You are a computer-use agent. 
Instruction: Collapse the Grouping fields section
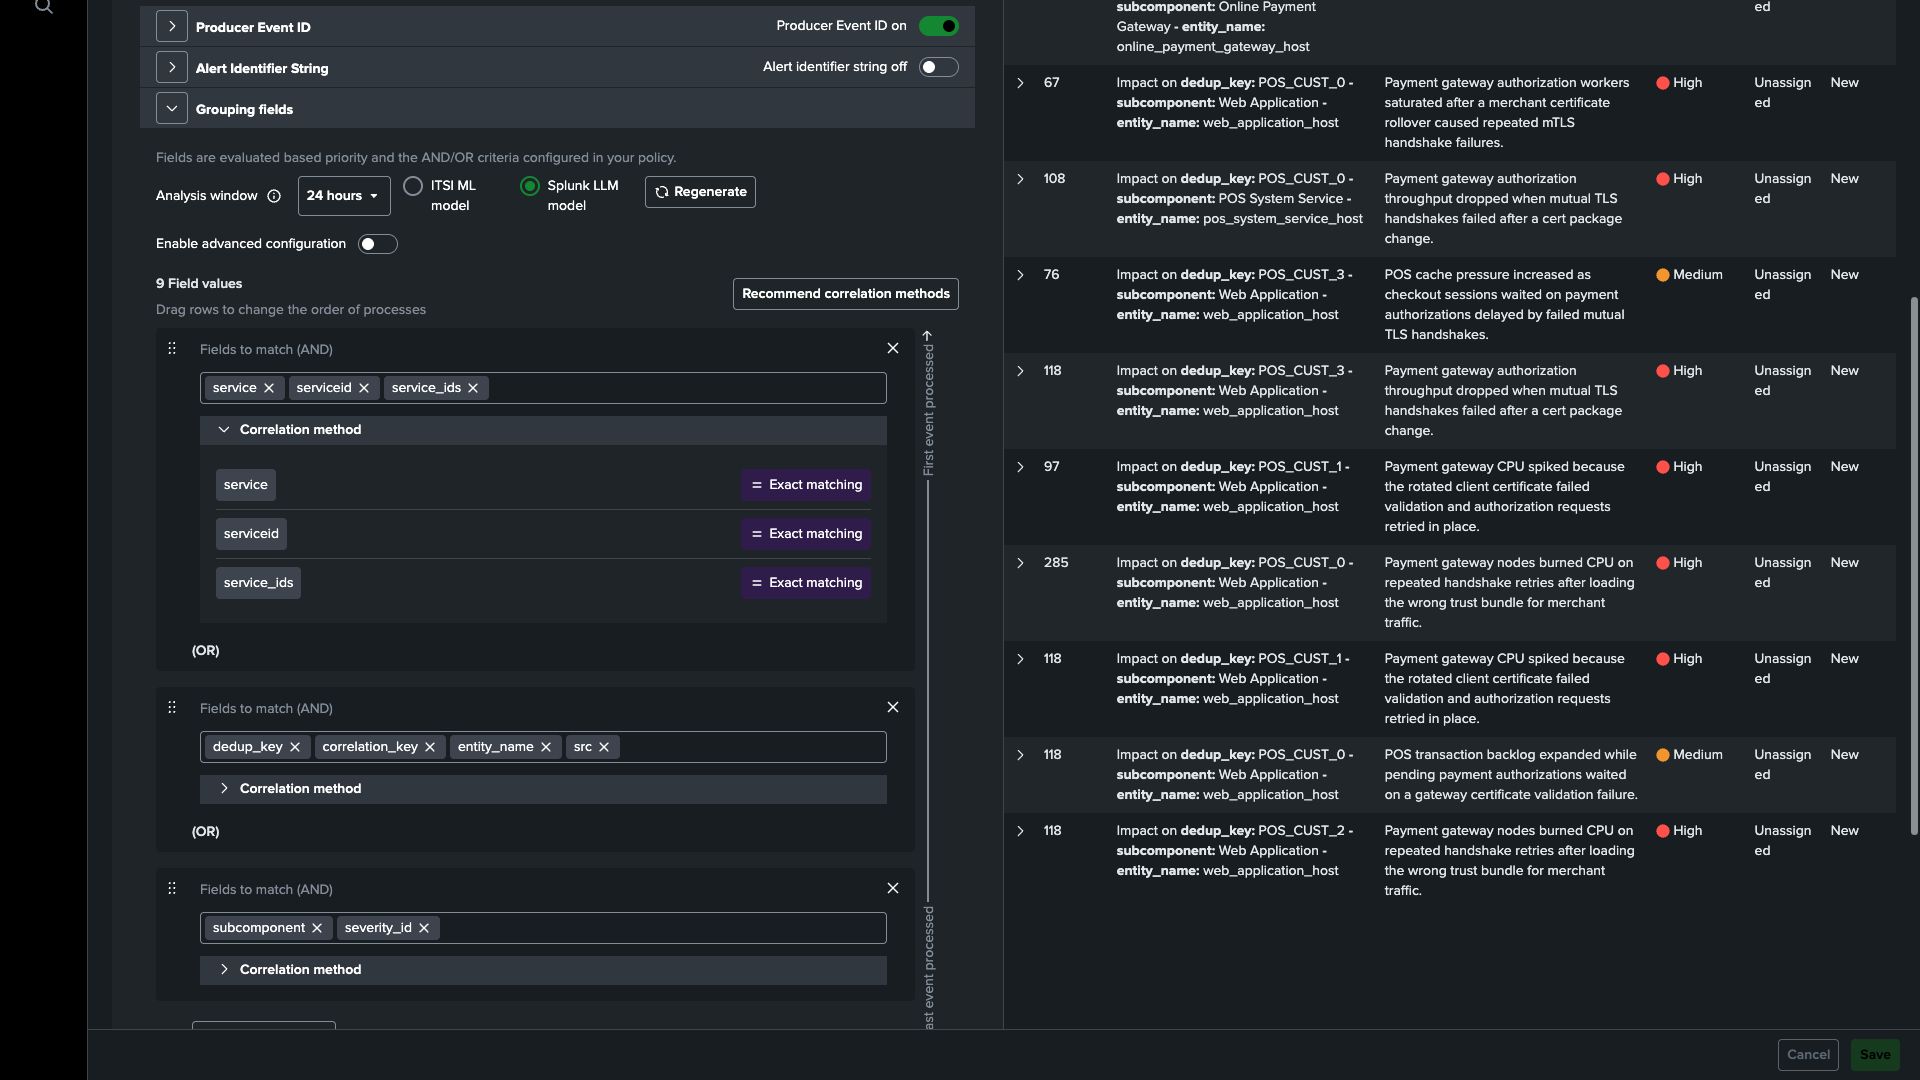172,109
